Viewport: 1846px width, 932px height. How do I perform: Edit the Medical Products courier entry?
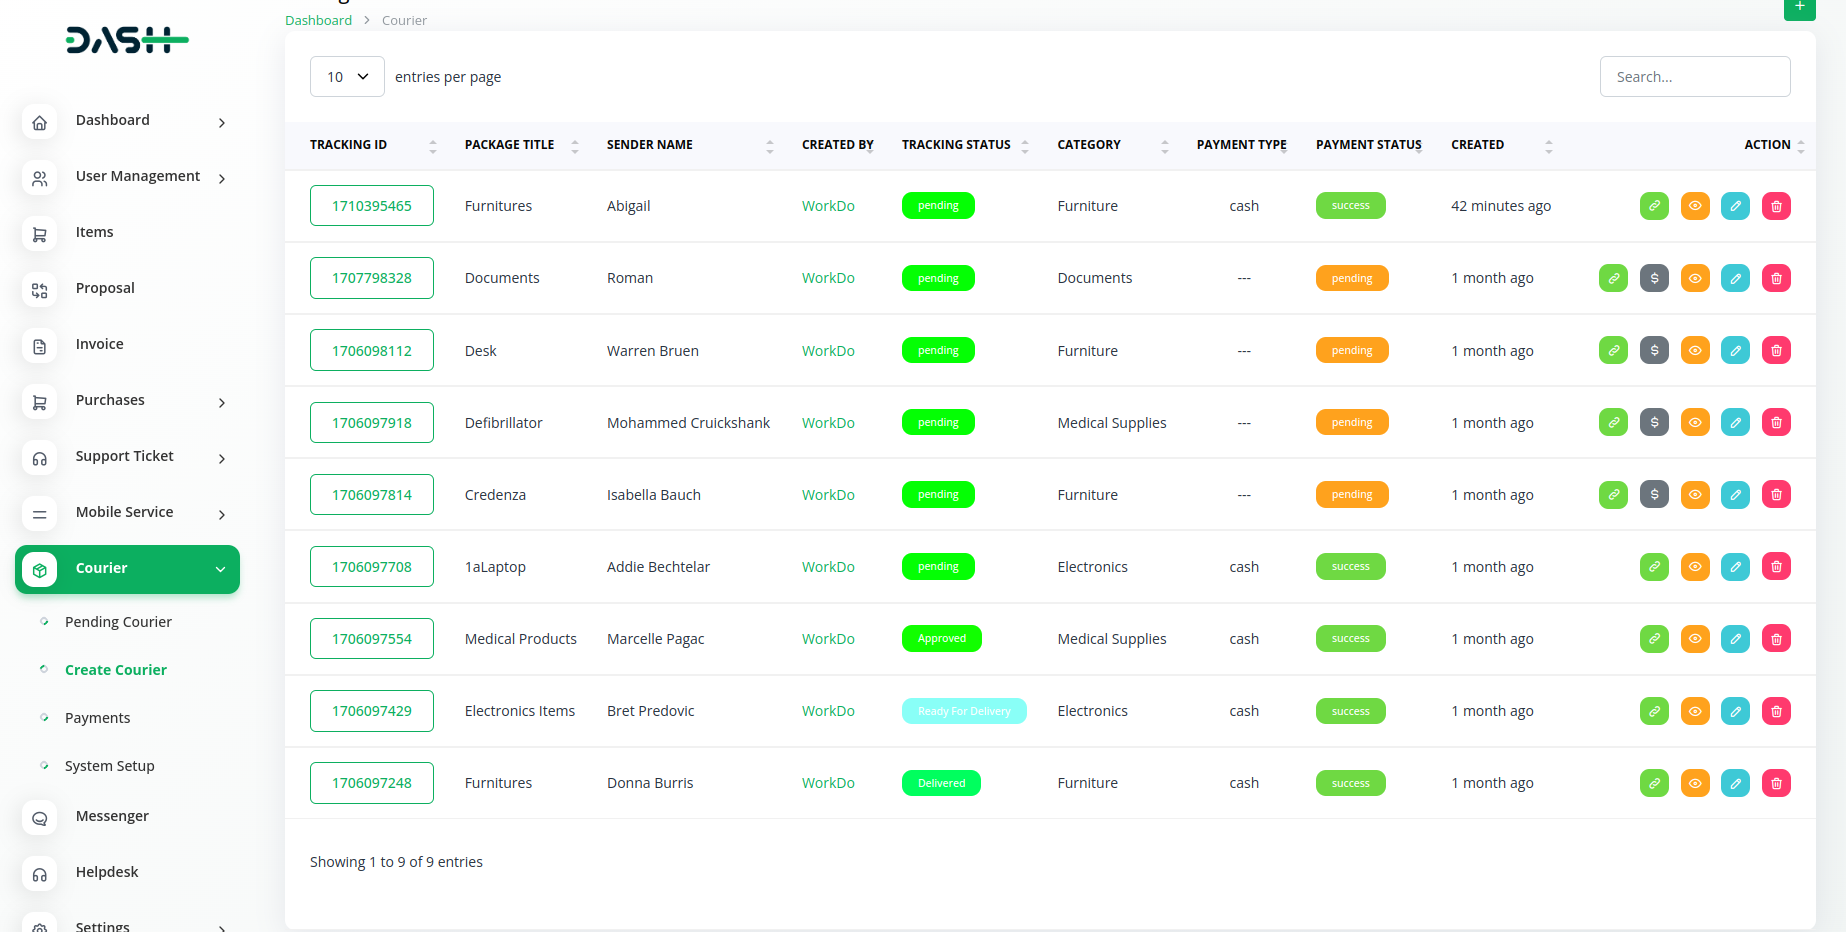click(1735, 639)
